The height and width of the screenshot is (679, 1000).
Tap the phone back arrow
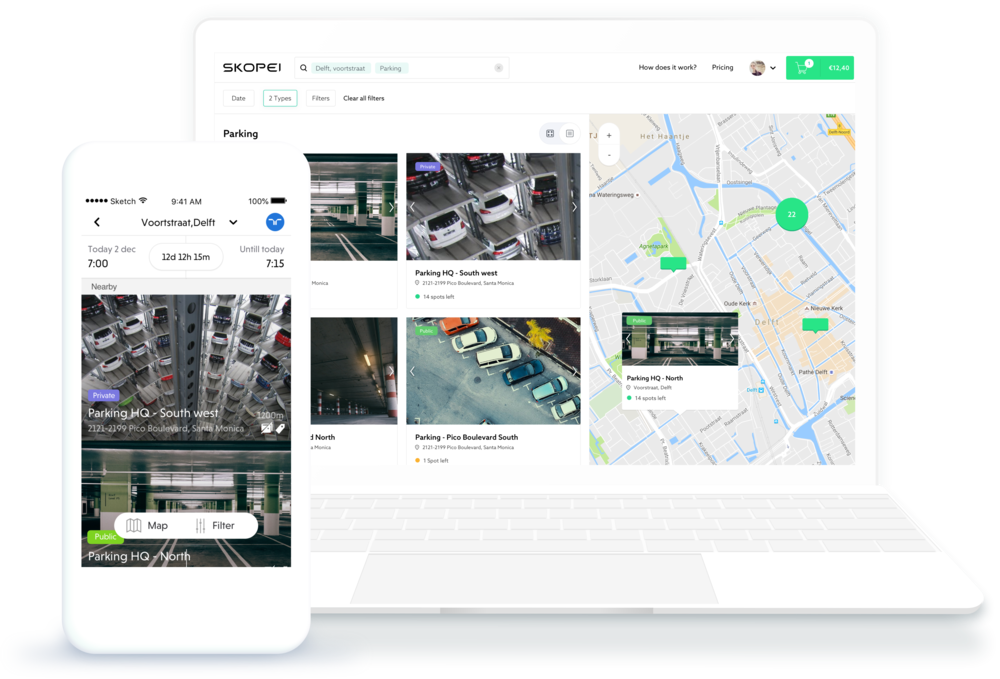click(x=97, y=222)
